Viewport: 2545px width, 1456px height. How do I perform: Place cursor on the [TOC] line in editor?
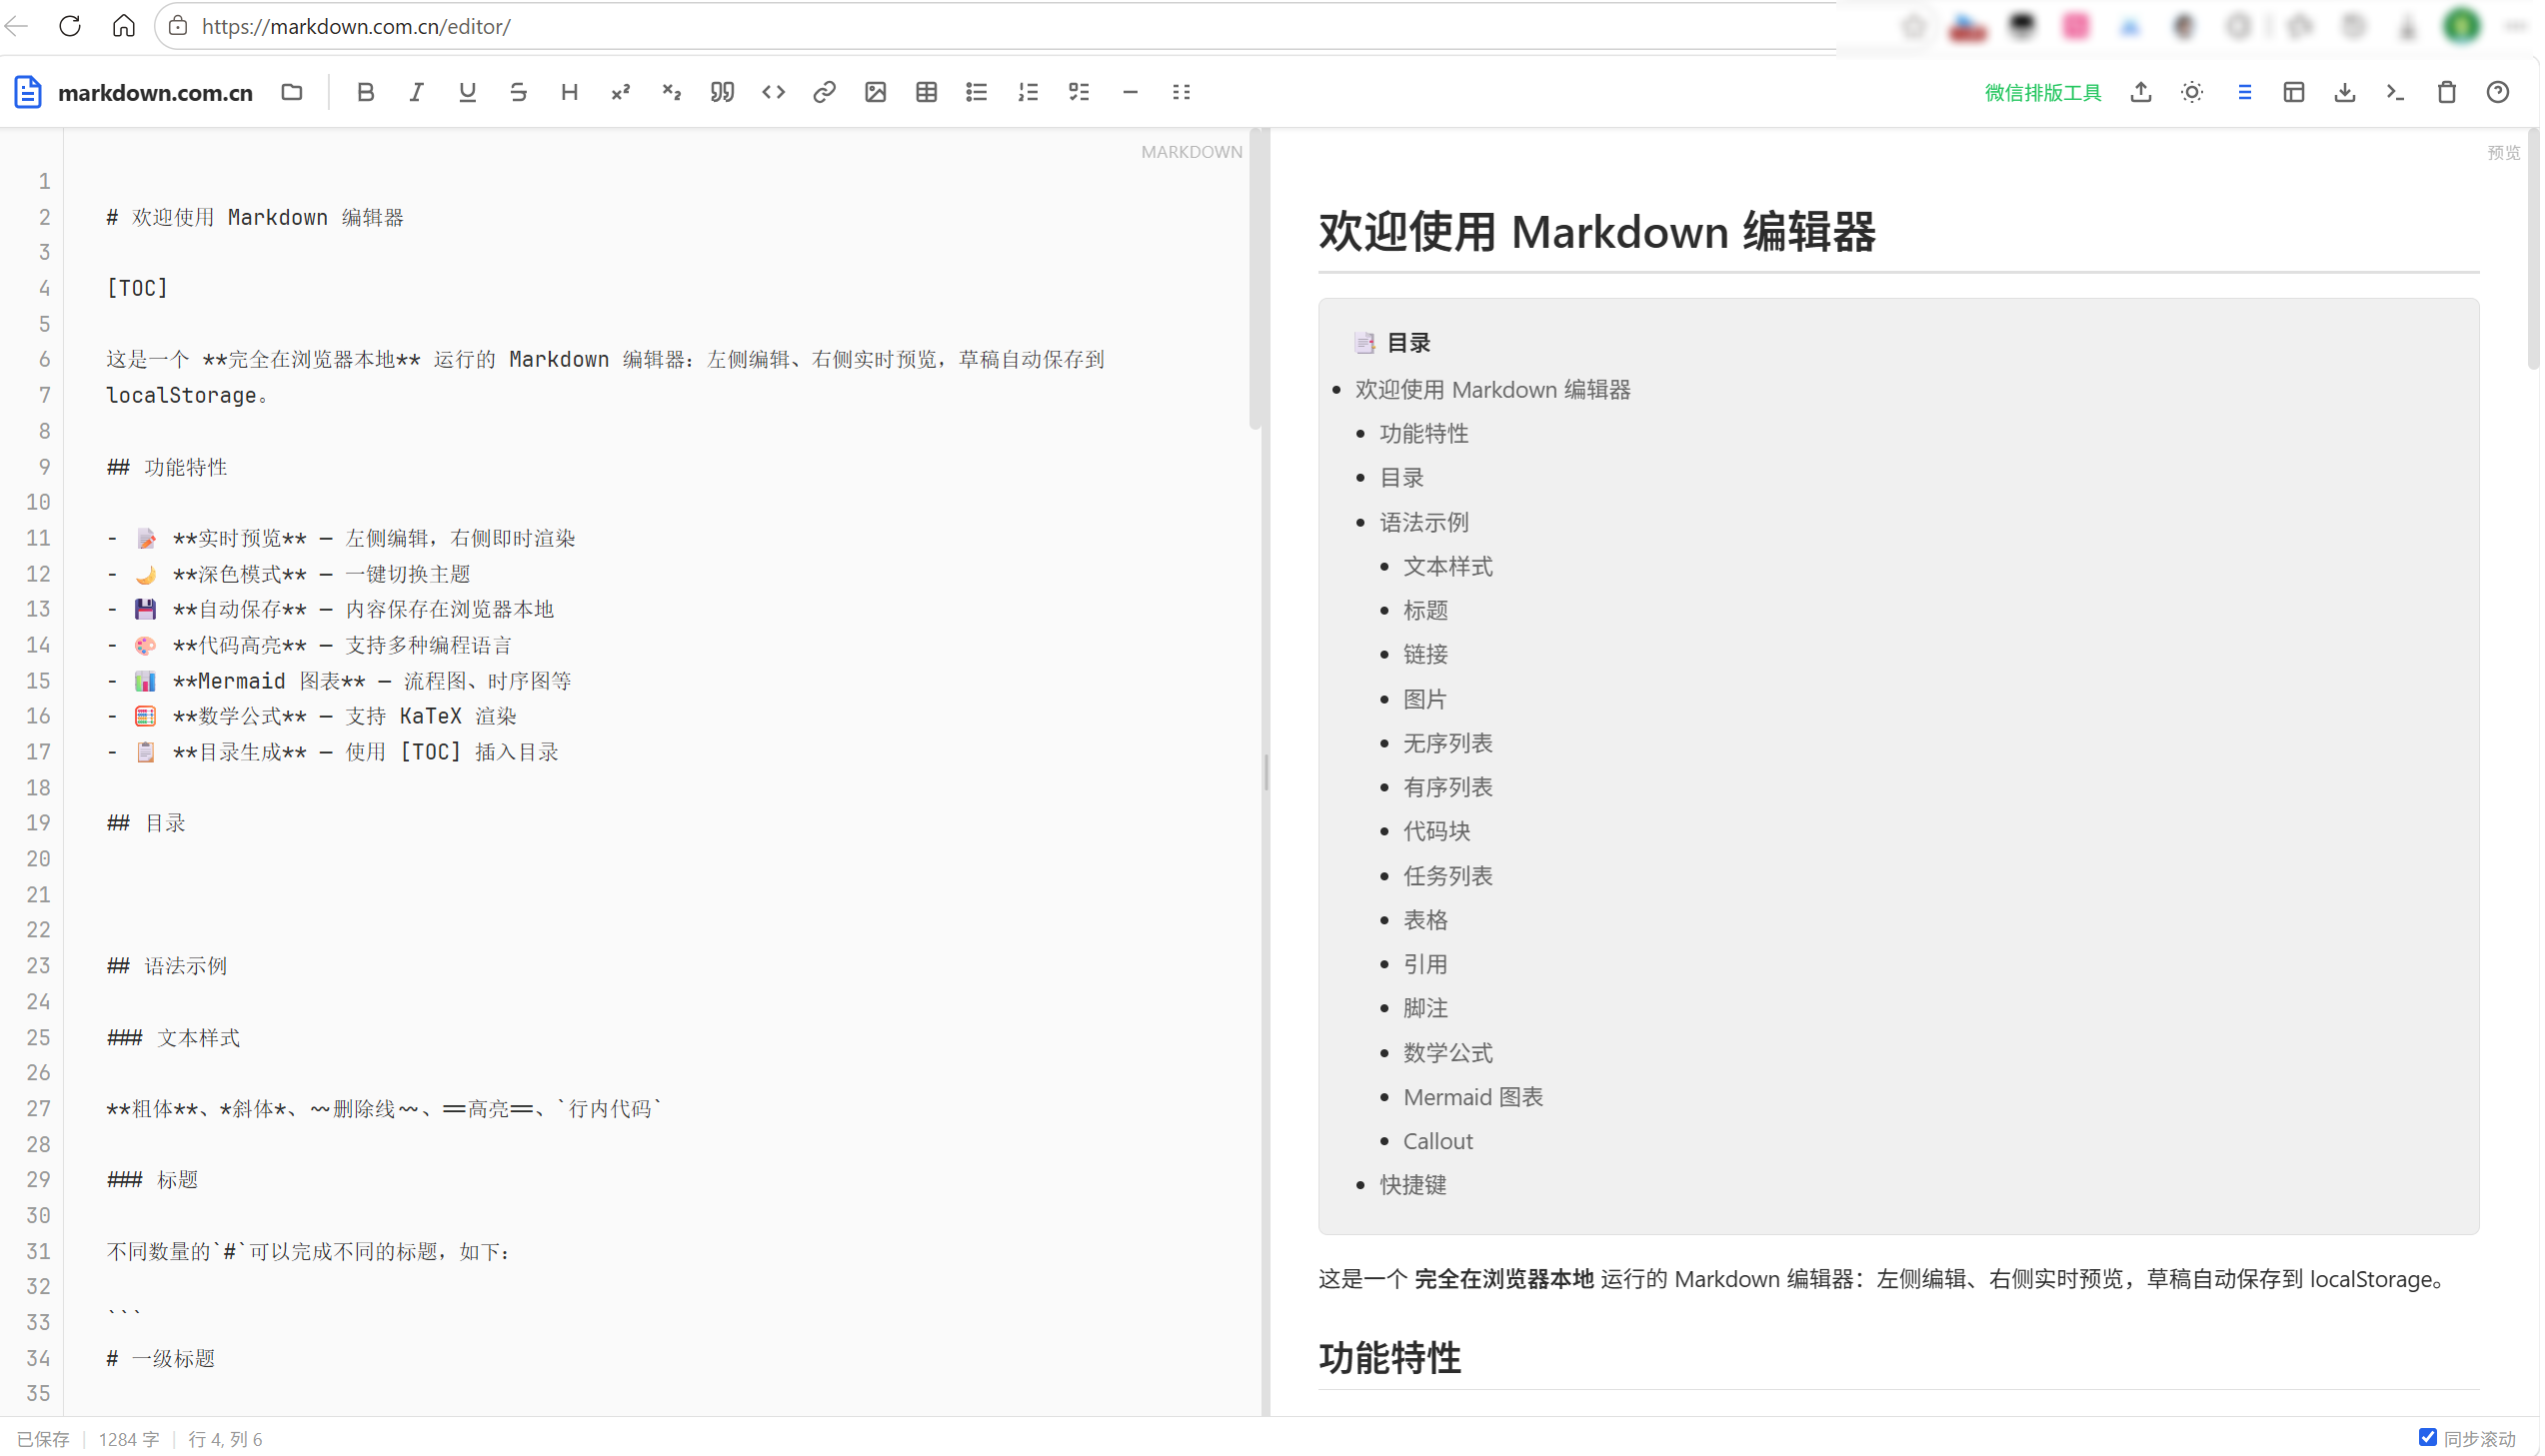(x=137, y=288)
